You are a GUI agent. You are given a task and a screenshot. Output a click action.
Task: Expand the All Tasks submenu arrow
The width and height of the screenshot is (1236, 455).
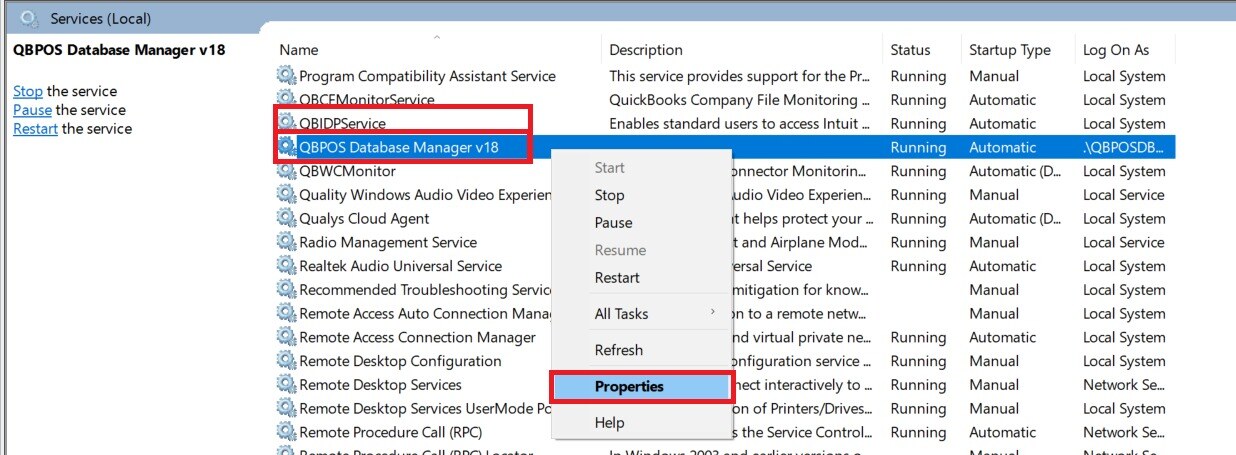click(713, 313)
